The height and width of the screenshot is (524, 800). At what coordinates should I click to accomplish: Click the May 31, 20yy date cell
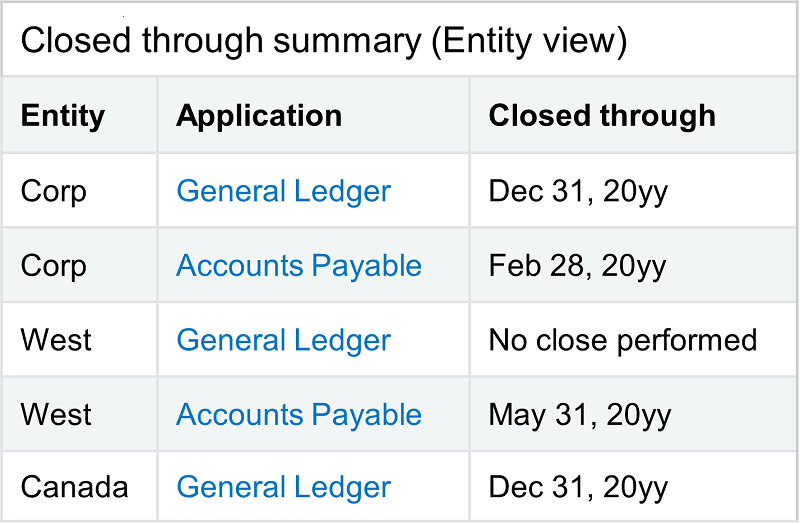click(580, 415)
